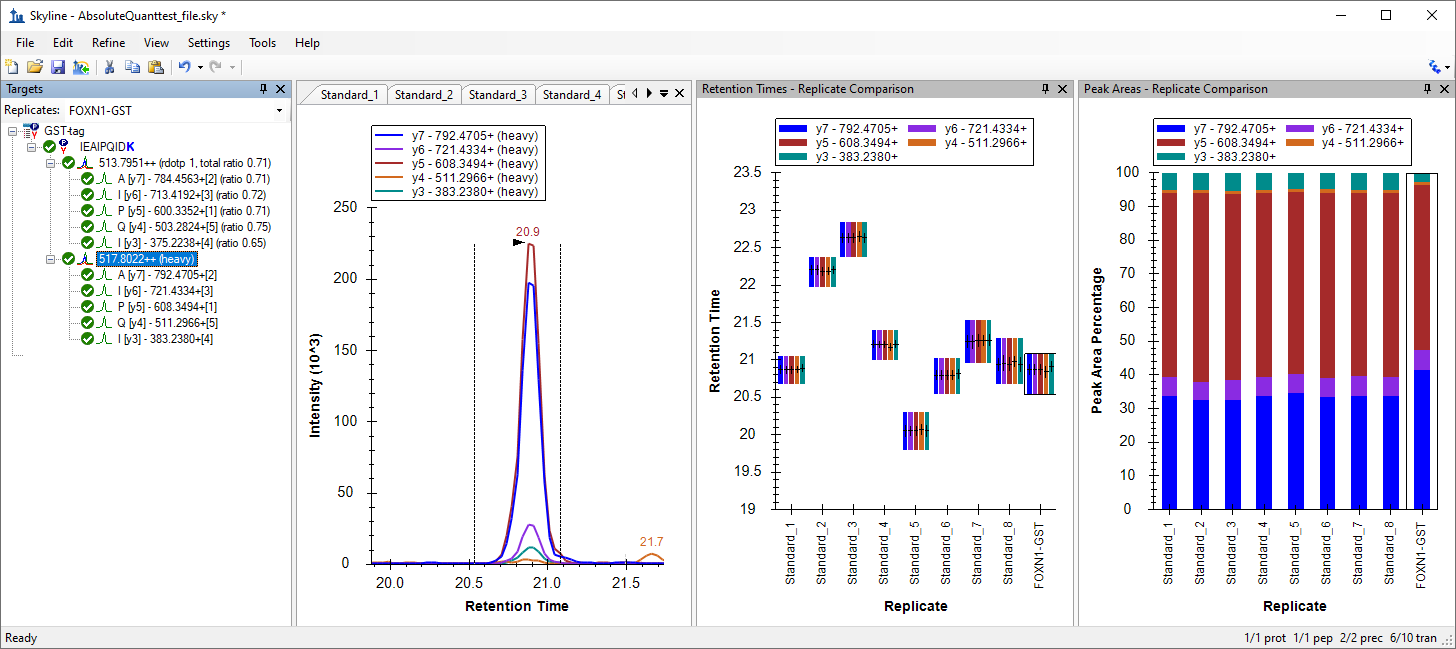This screenshot has width=1456, height=649.
Task: Open the Settings menu
Action: point(209,43)
